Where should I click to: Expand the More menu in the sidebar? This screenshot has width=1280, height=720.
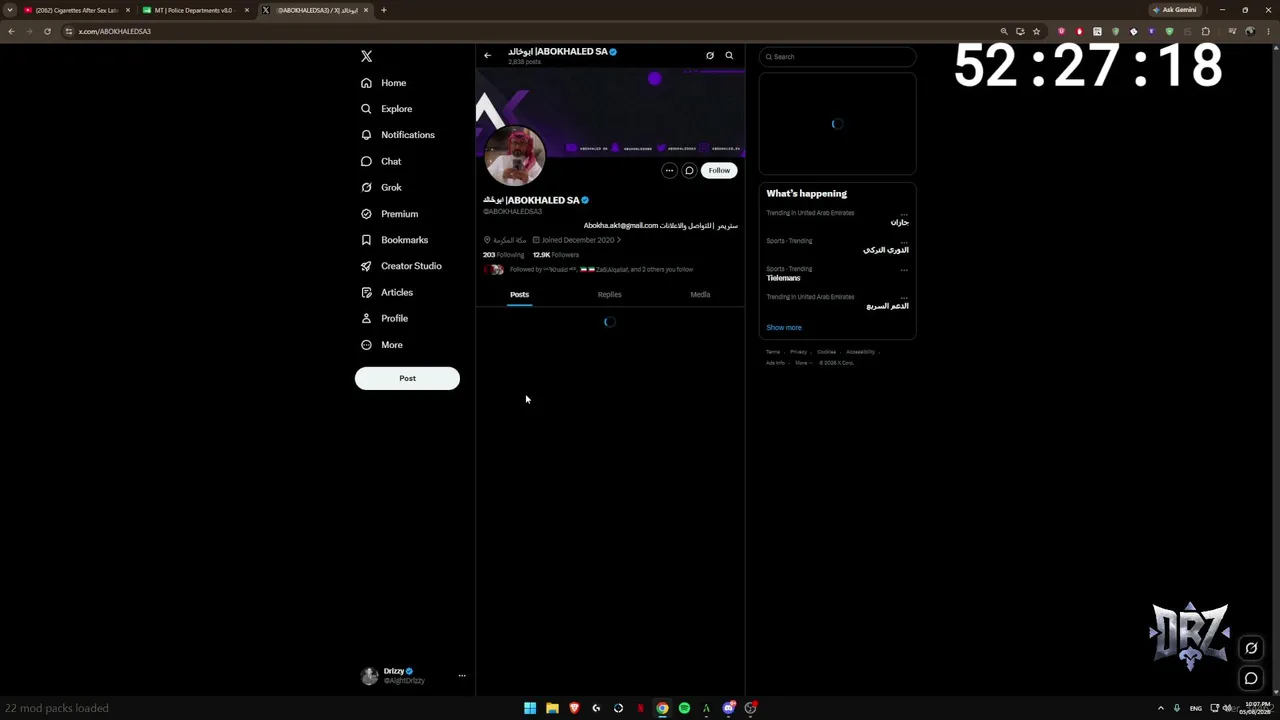click(x=381, y=345)
